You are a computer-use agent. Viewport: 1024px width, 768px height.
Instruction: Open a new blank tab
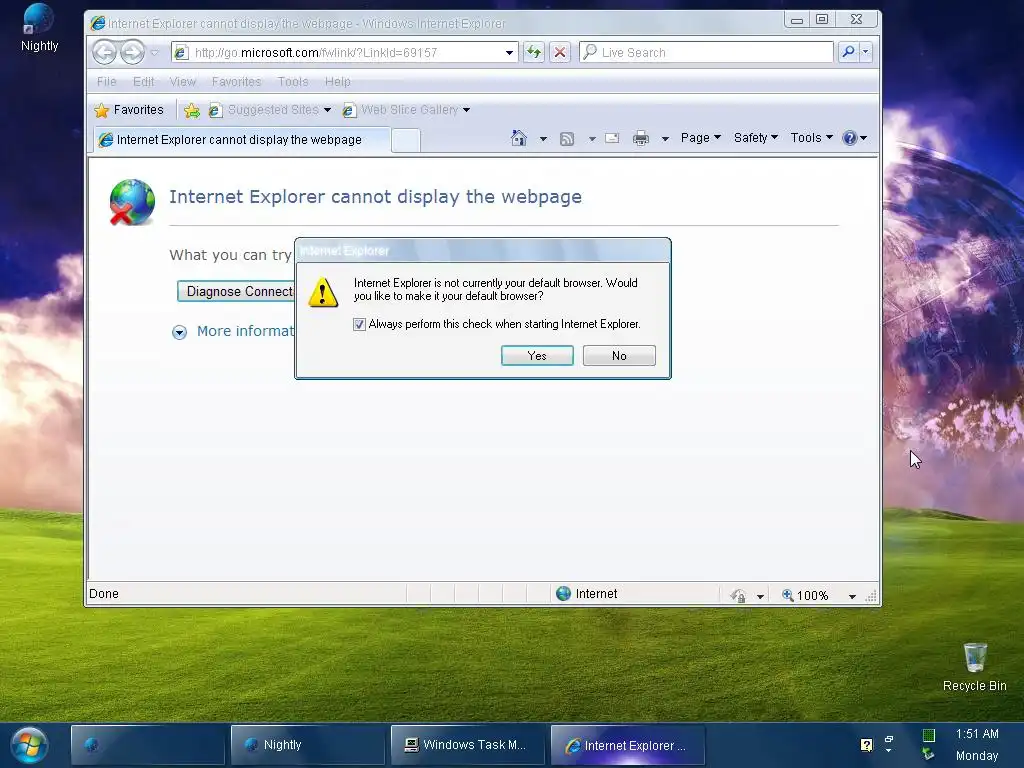(406, 140)
